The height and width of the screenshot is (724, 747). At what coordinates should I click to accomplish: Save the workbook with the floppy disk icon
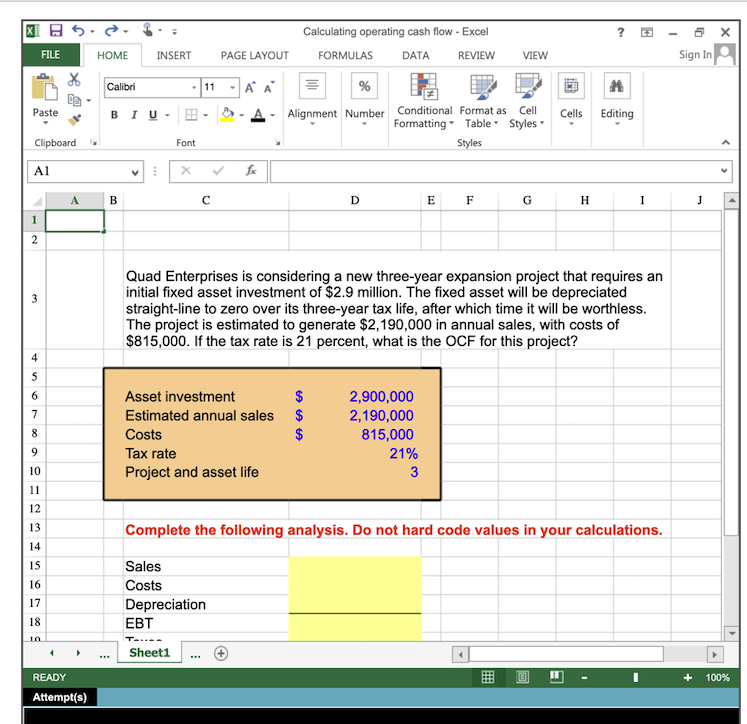(x=56, y=31)
